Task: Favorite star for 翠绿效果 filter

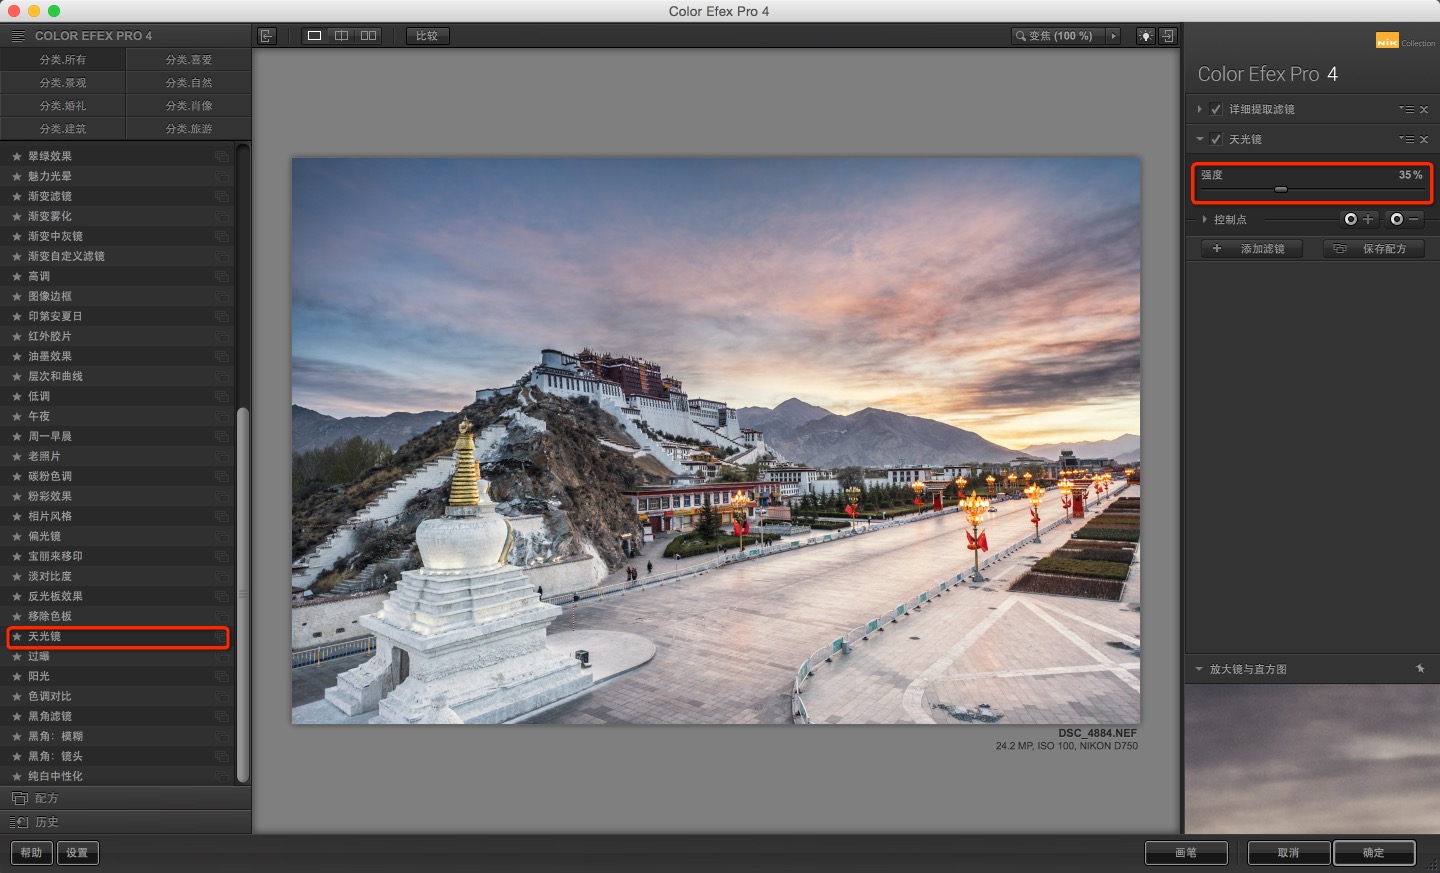Action: tap(17, 157)
